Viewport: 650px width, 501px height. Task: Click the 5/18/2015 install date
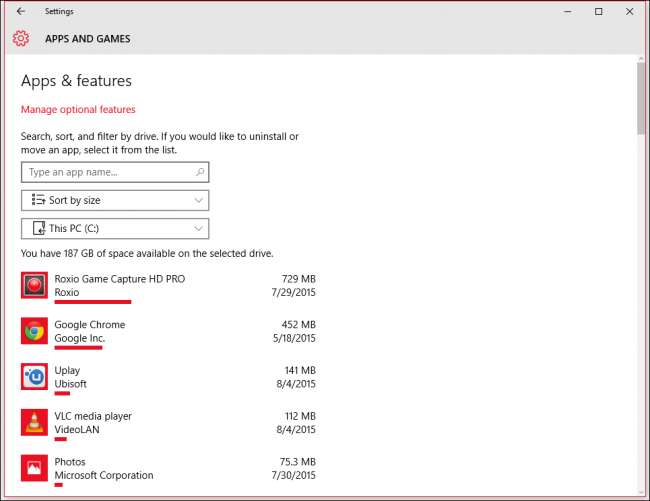coord(294,338)
